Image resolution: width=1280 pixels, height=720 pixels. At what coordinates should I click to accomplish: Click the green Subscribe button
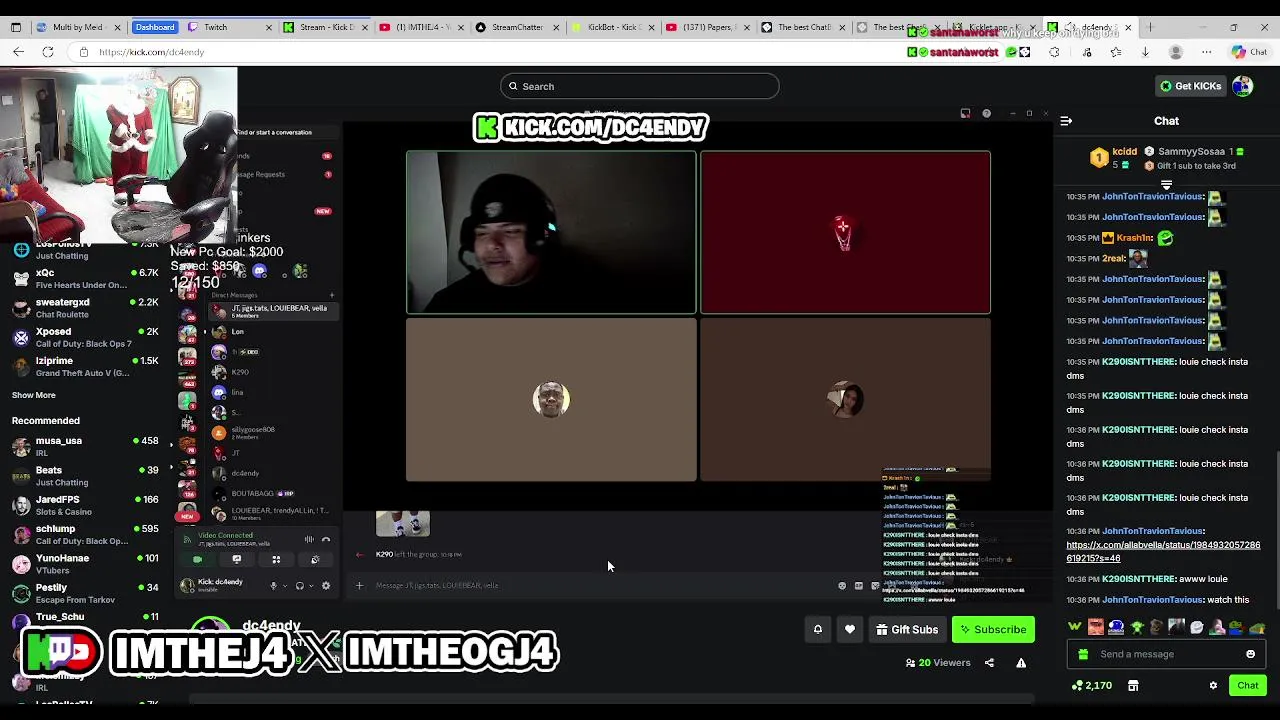click(x=994, y=630)
